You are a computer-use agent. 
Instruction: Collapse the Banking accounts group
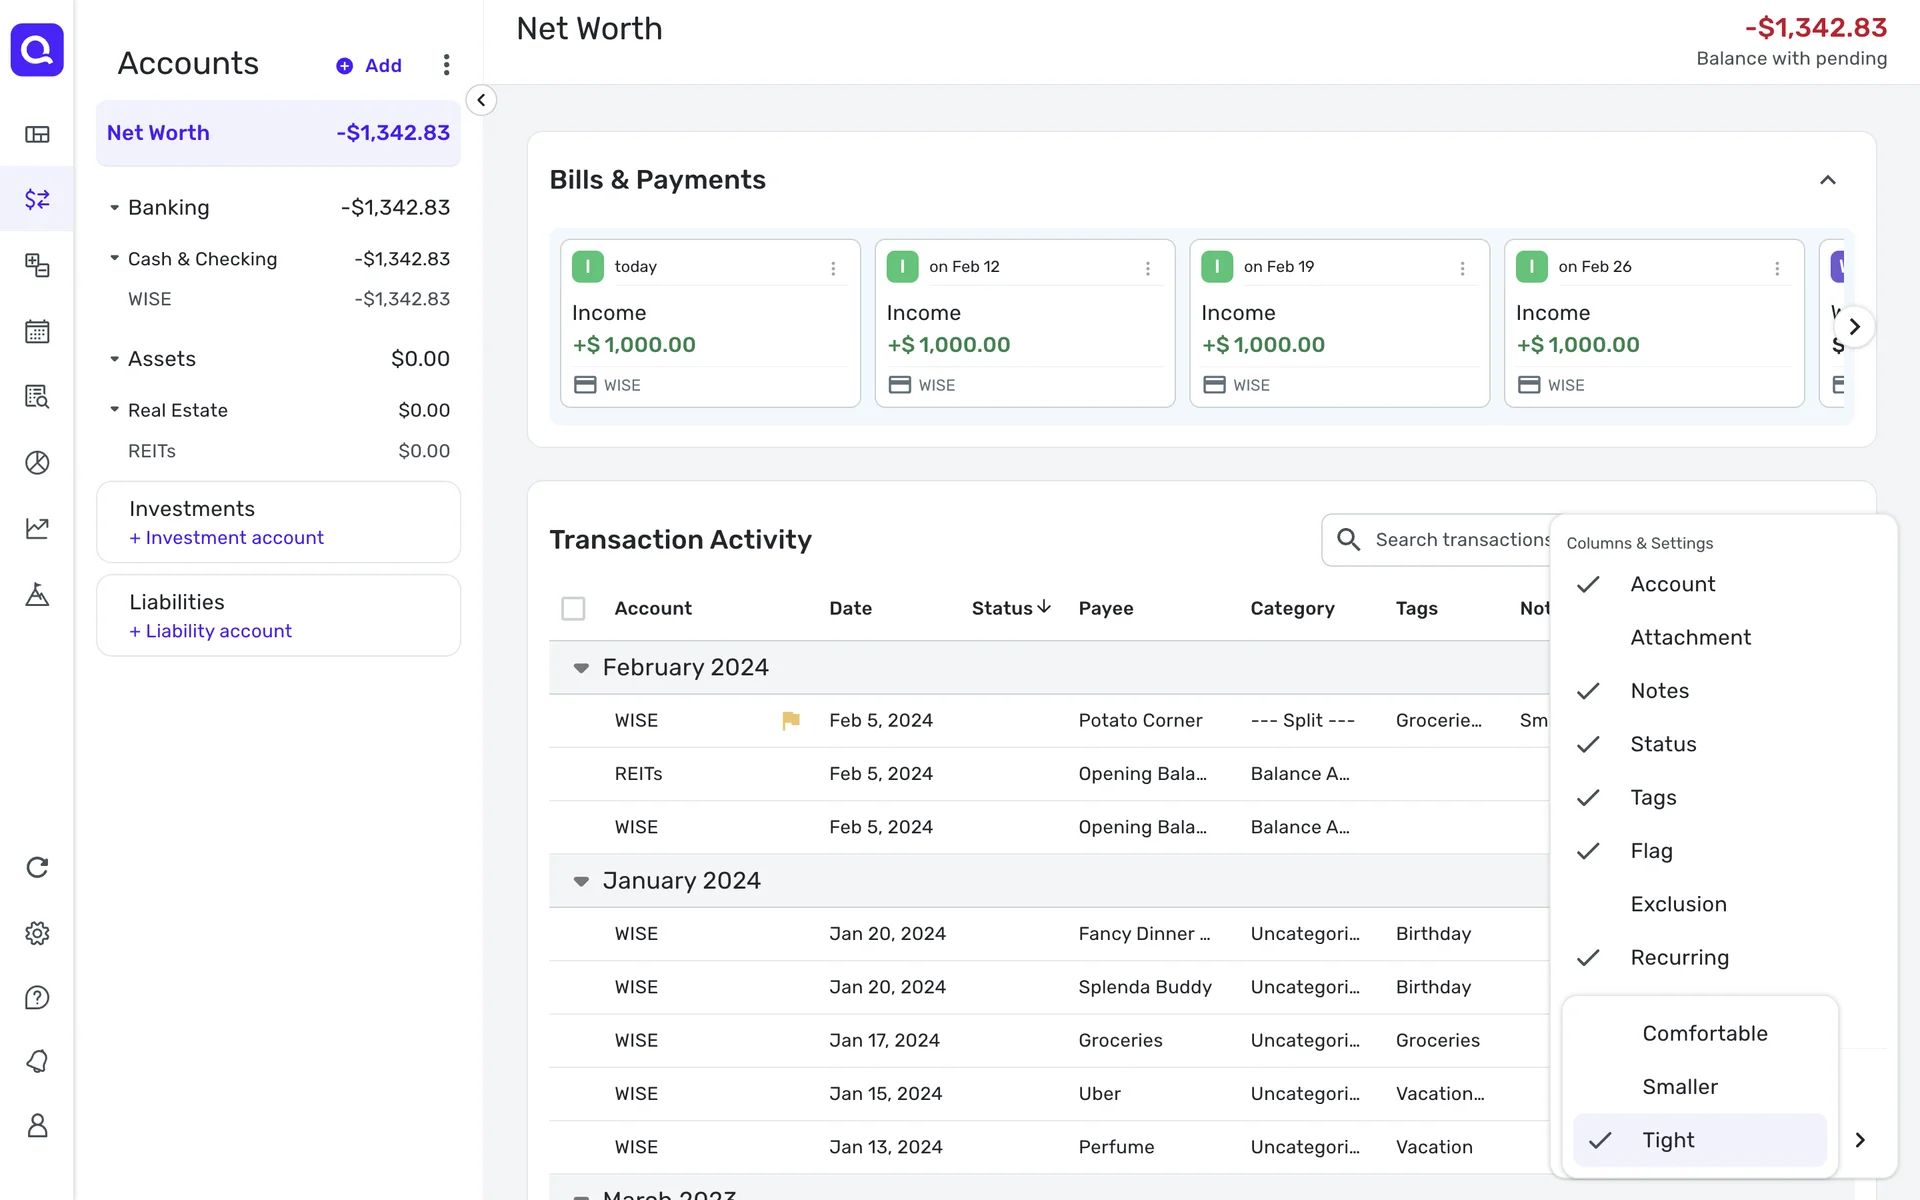115,208
